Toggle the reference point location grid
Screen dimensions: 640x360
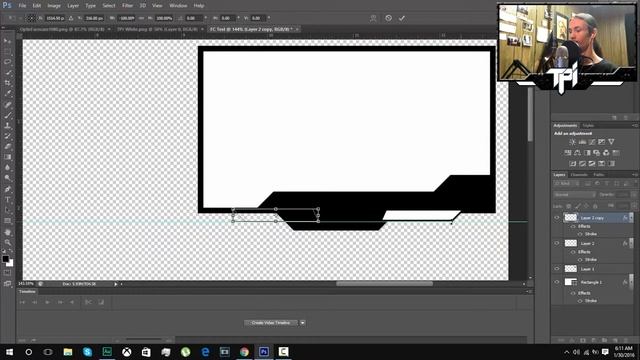tap(31, 18)
